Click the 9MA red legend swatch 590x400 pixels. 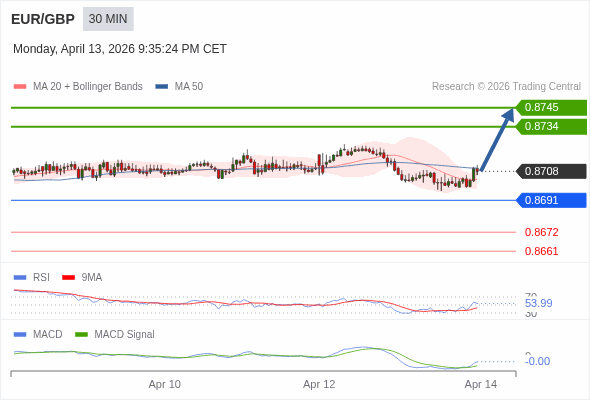pos(68,278)
